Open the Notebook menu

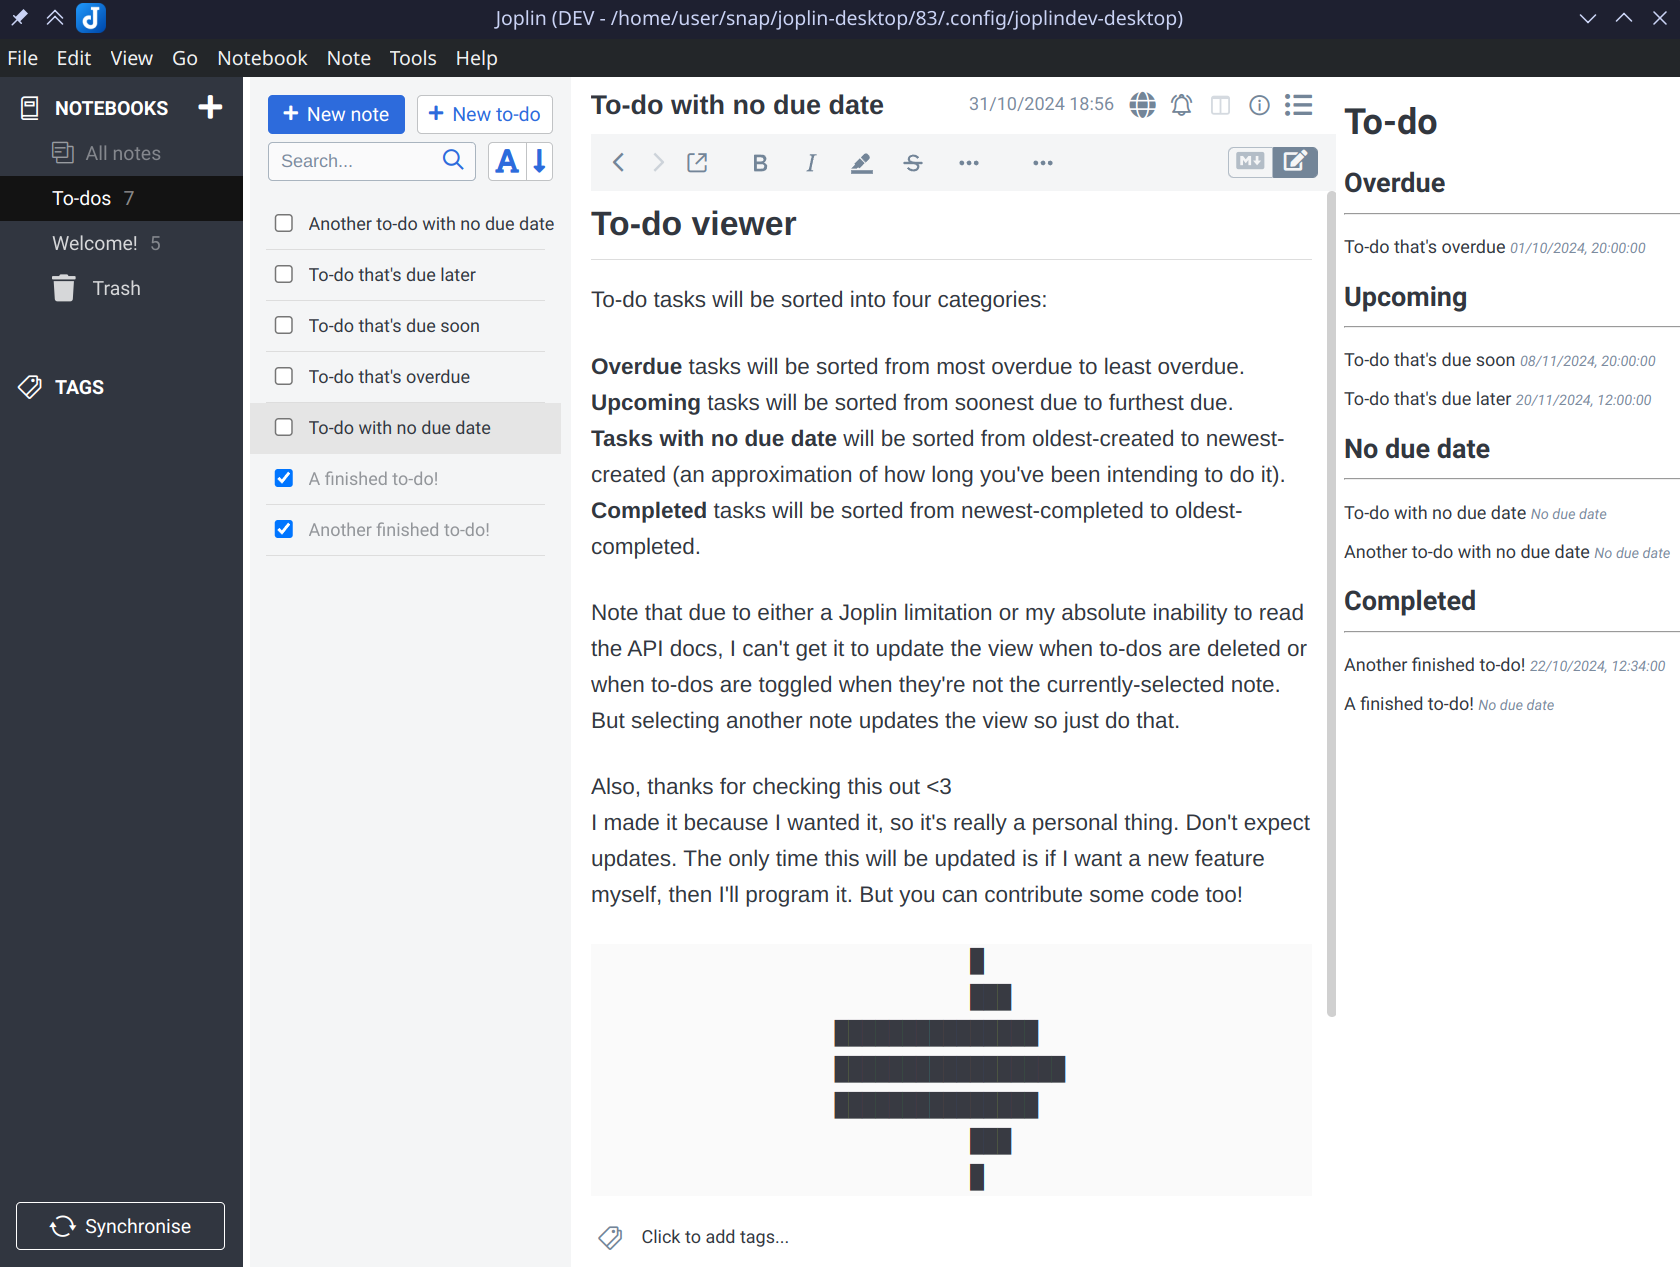262,58
